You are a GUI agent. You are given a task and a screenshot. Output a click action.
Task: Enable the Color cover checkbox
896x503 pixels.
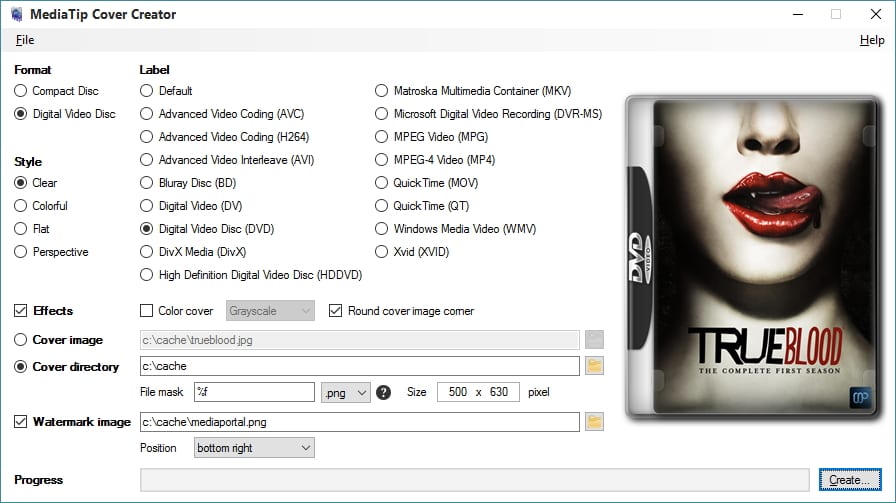click(147, 311)
